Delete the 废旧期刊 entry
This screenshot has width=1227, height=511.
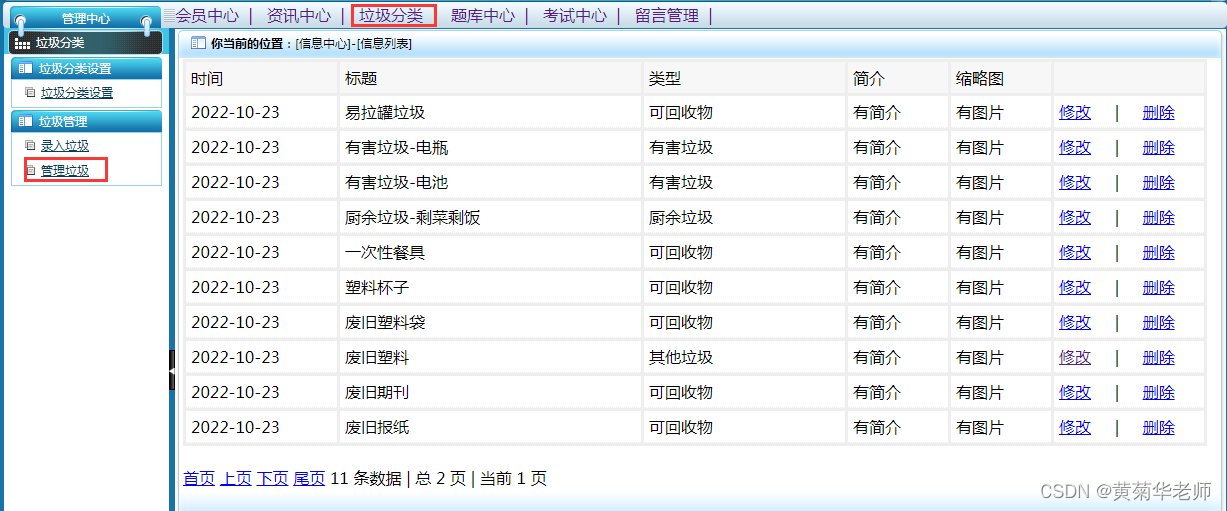pyautogui.click(x=1159, y=393)
